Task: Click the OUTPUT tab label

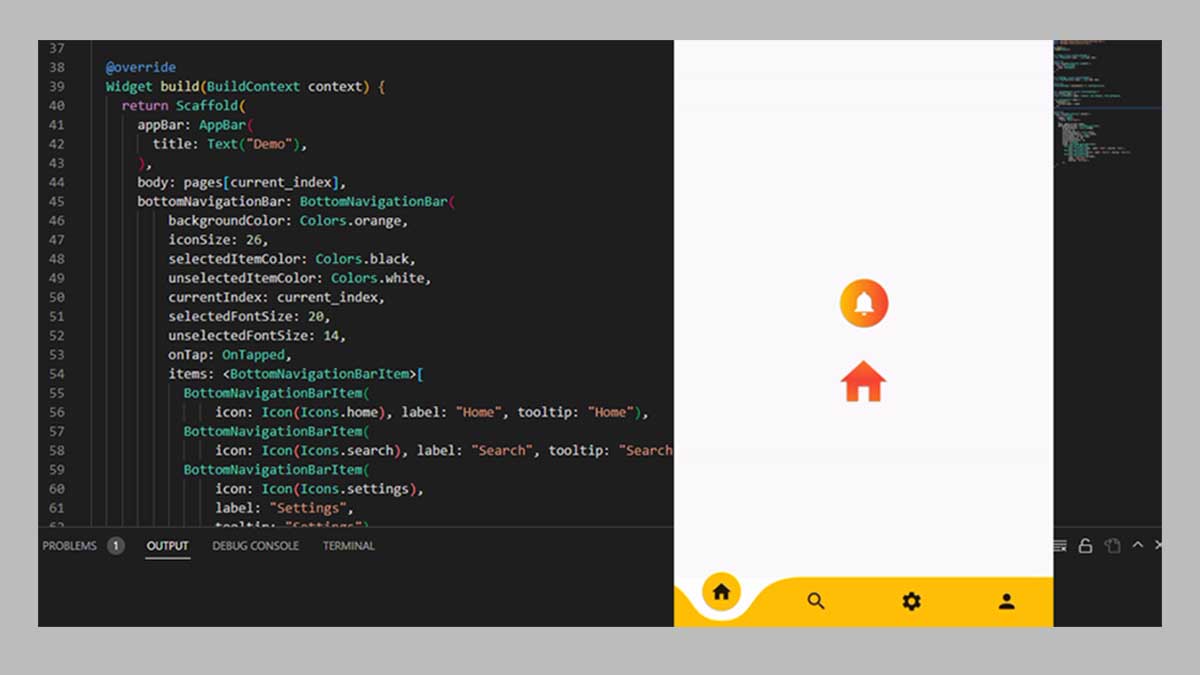Action: 167,546
